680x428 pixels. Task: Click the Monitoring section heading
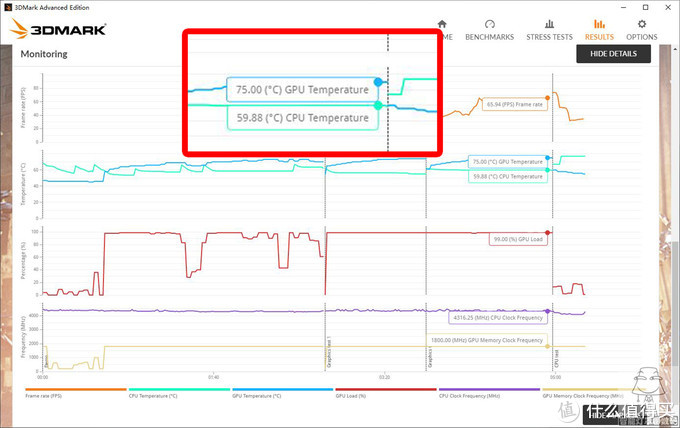tap(44, 54)
